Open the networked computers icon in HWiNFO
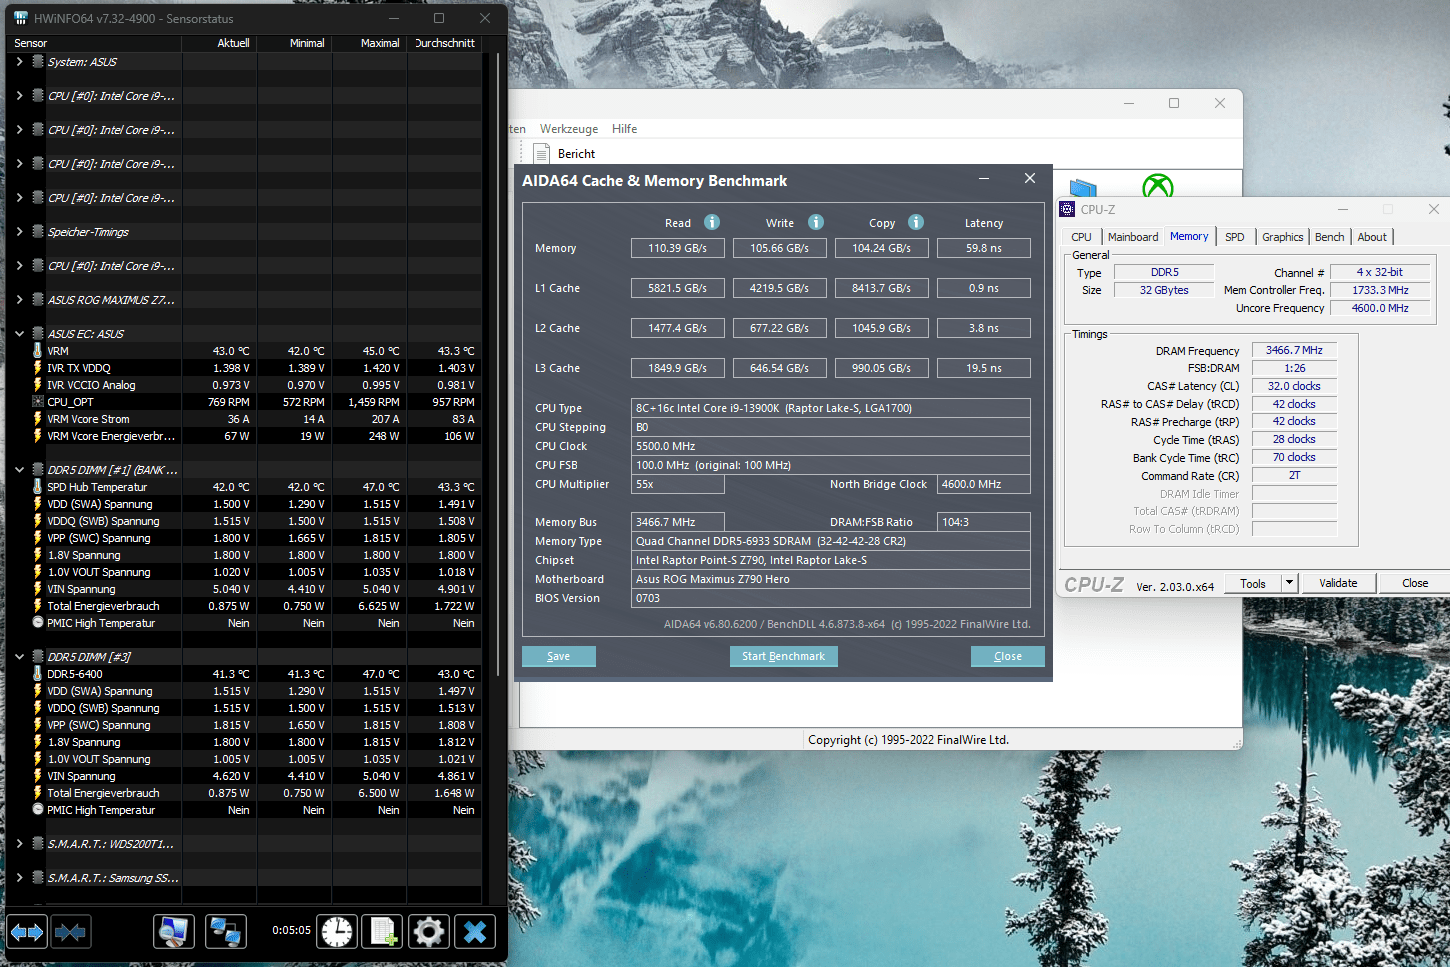 [225, 932]
